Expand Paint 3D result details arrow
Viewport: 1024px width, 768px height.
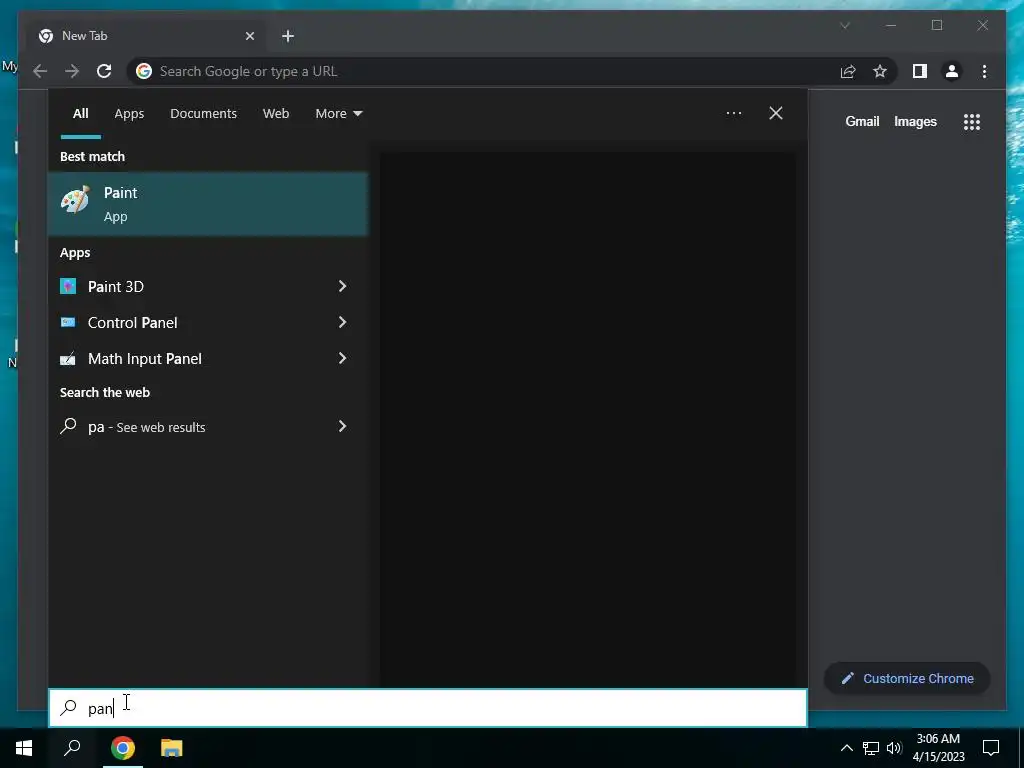click(342, 286)
